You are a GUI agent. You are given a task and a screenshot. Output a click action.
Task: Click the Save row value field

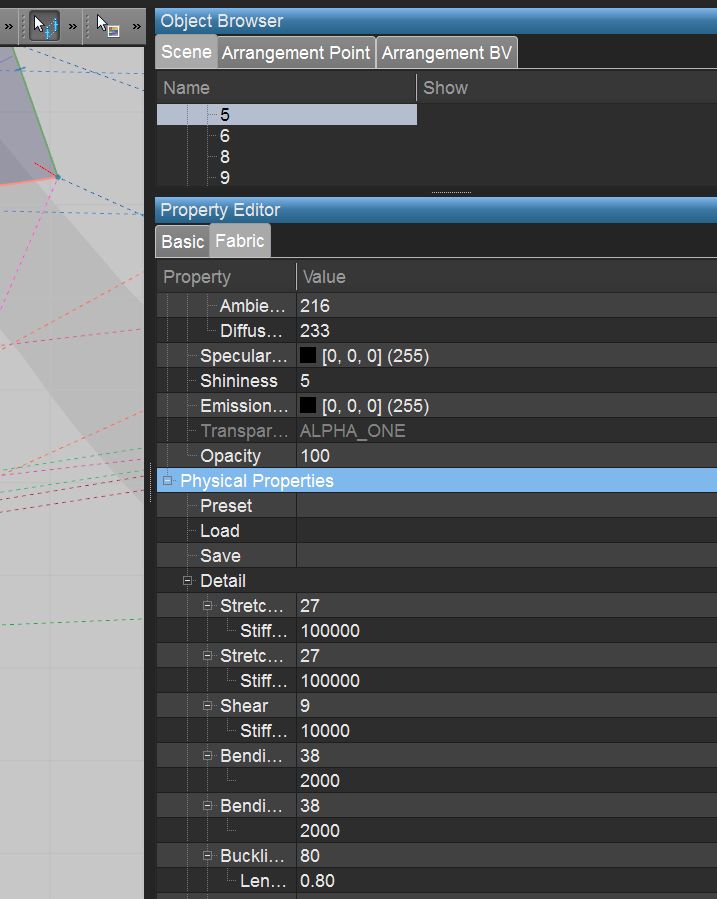[x=507, y=556]
